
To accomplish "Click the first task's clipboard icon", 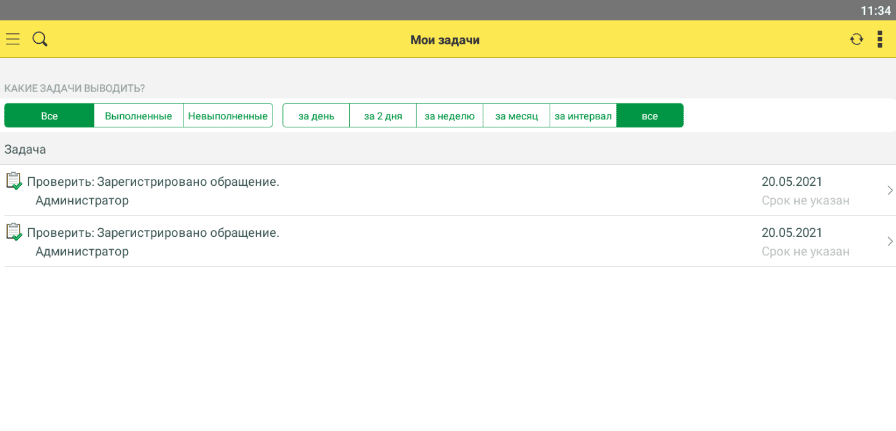I will click(14, 181).
